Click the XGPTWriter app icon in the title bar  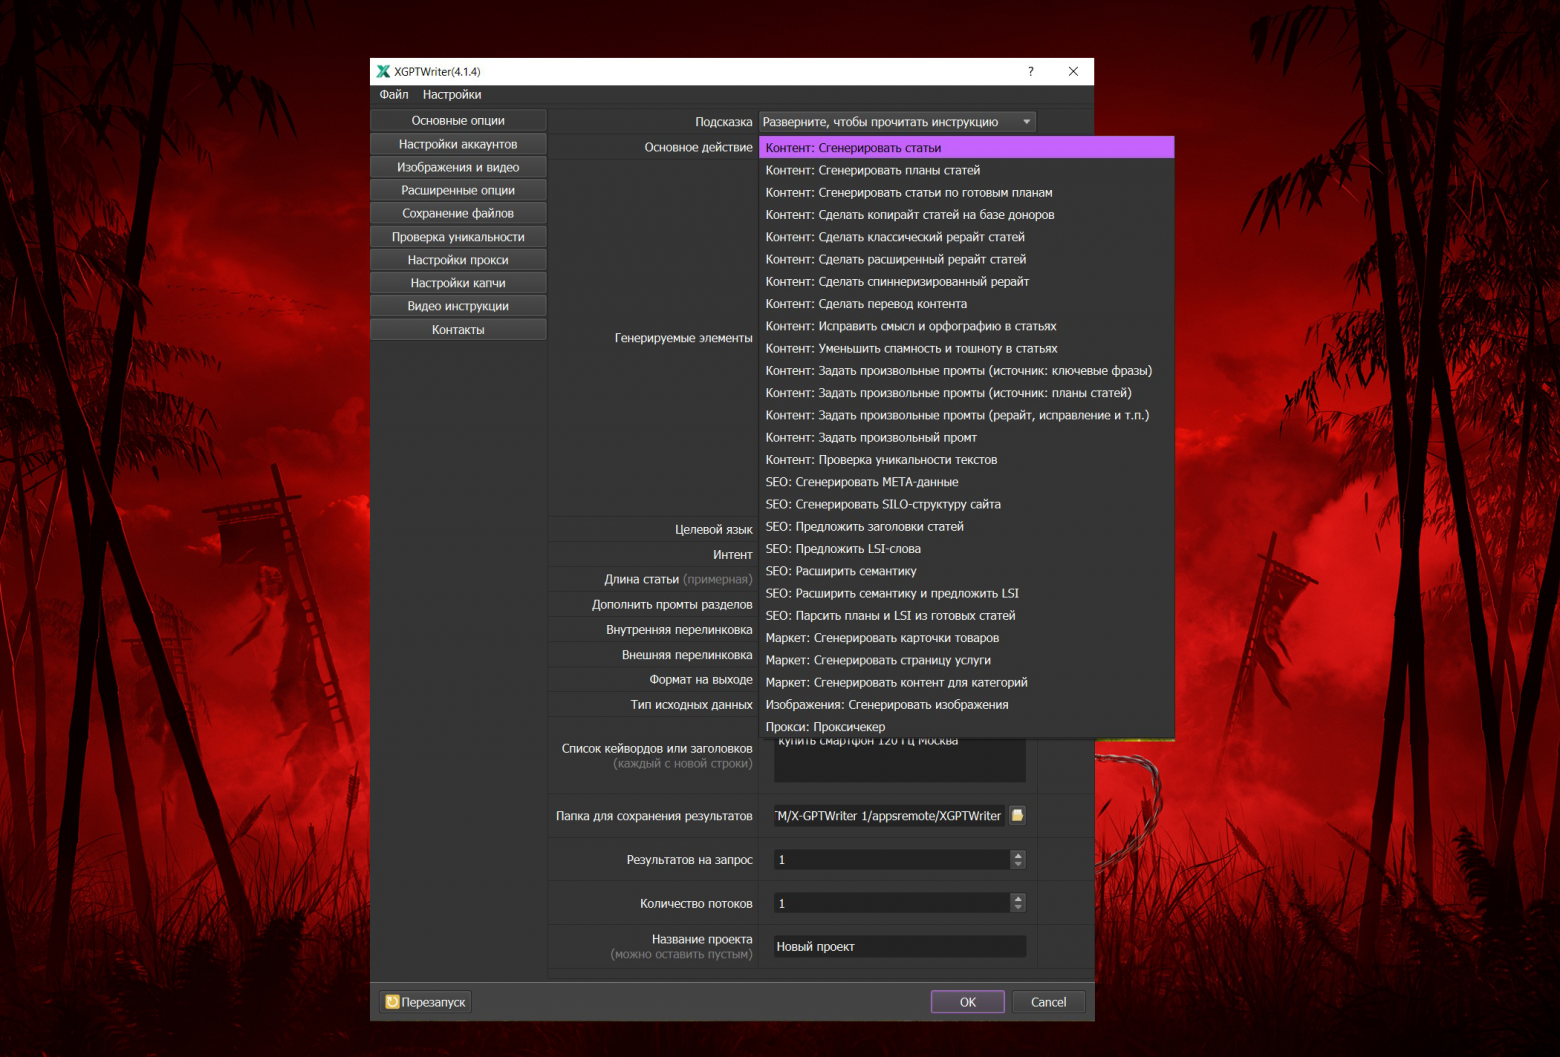click(x=383, y=72)
